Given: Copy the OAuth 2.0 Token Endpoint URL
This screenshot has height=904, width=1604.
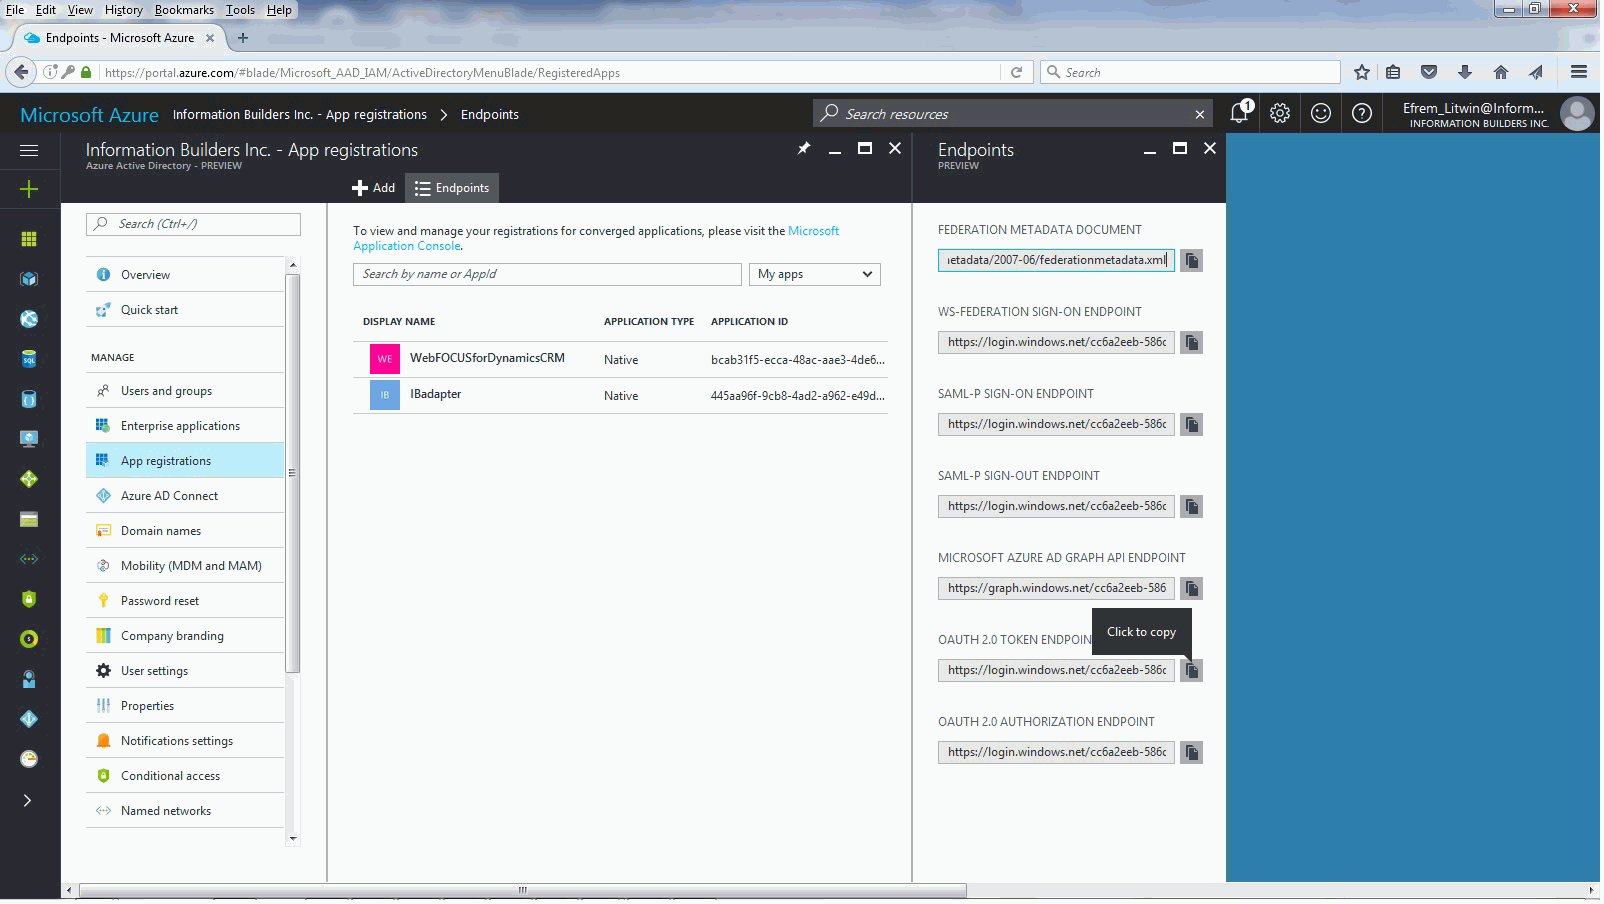Looking at the screenshot, I should [x=1191, y=671].
